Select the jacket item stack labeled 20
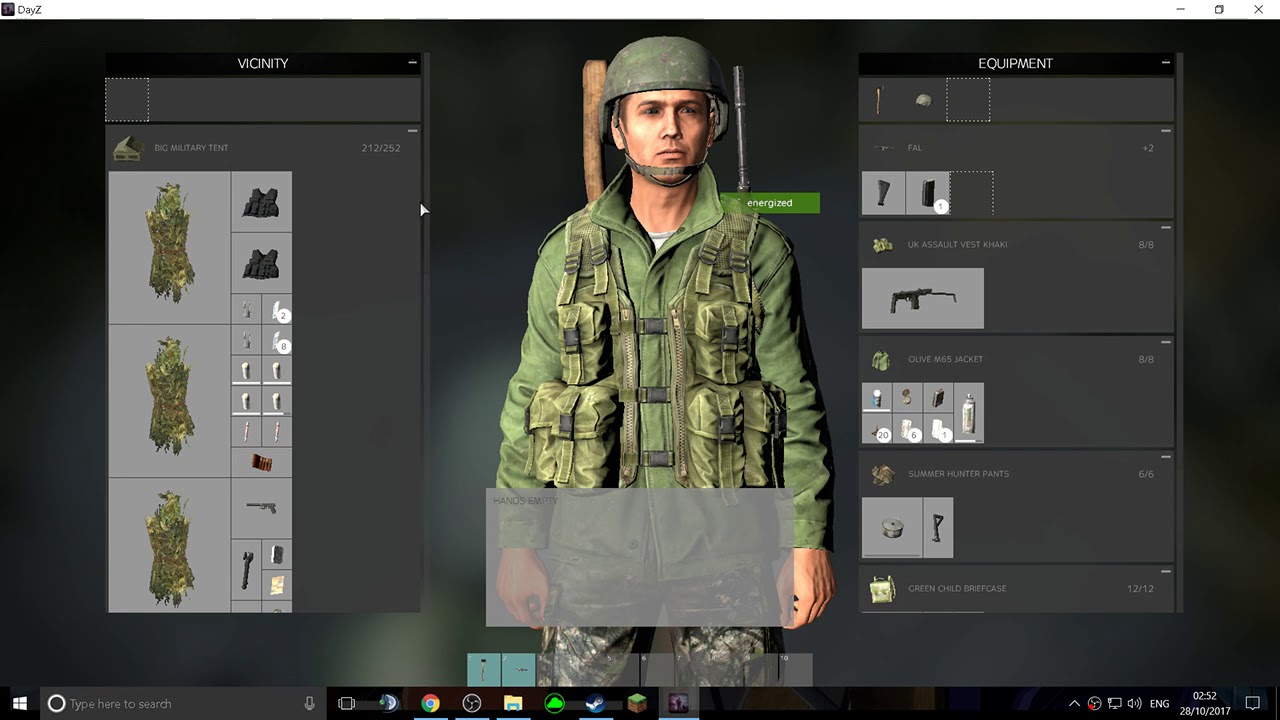The image size is (1280, 720). pos(877,428)
